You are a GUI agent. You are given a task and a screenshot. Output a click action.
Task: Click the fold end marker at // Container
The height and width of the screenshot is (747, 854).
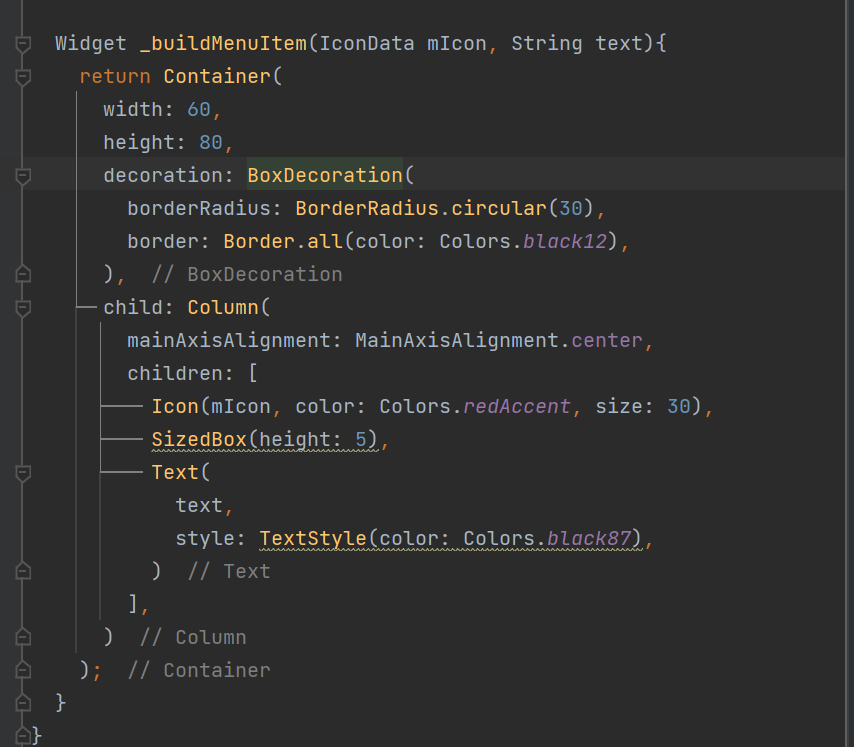[x=23, y=670]
